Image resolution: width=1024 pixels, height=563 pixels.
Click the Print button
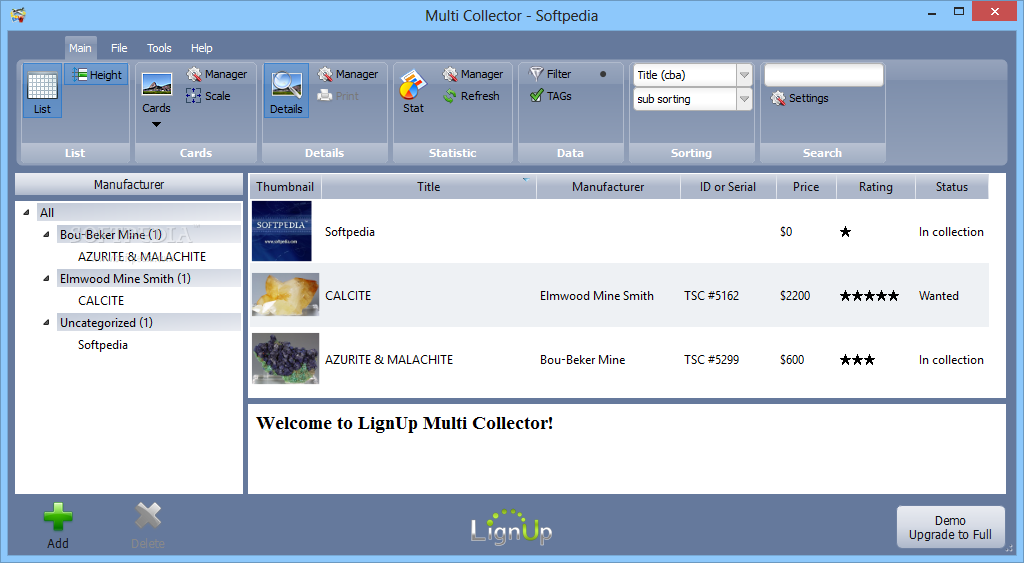pyautogui.click(x=338, y=96)
